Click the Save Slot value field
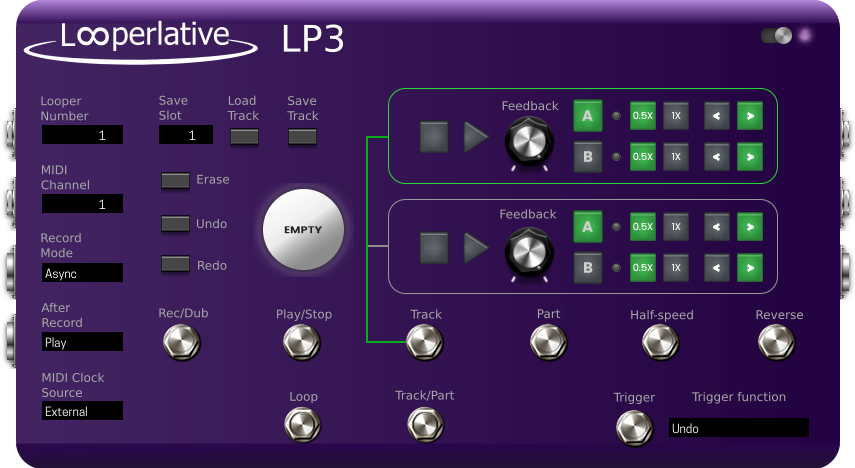Screen dimensions: 855x468 [x=186, y=135]
